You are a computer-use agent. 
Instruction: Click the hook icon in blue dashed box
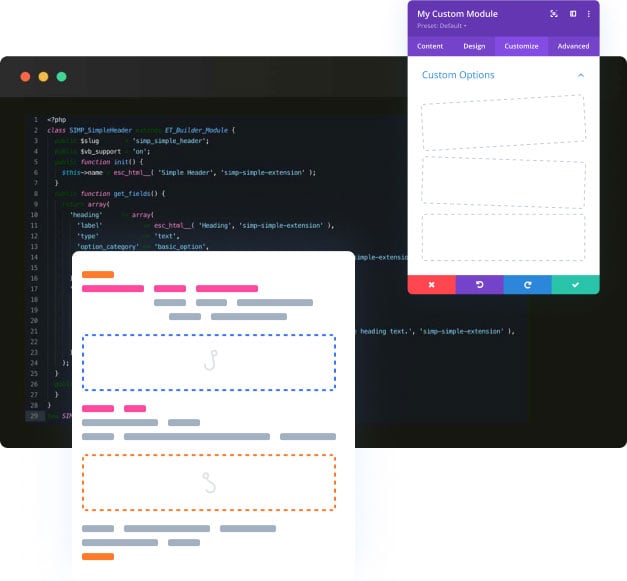209,361
